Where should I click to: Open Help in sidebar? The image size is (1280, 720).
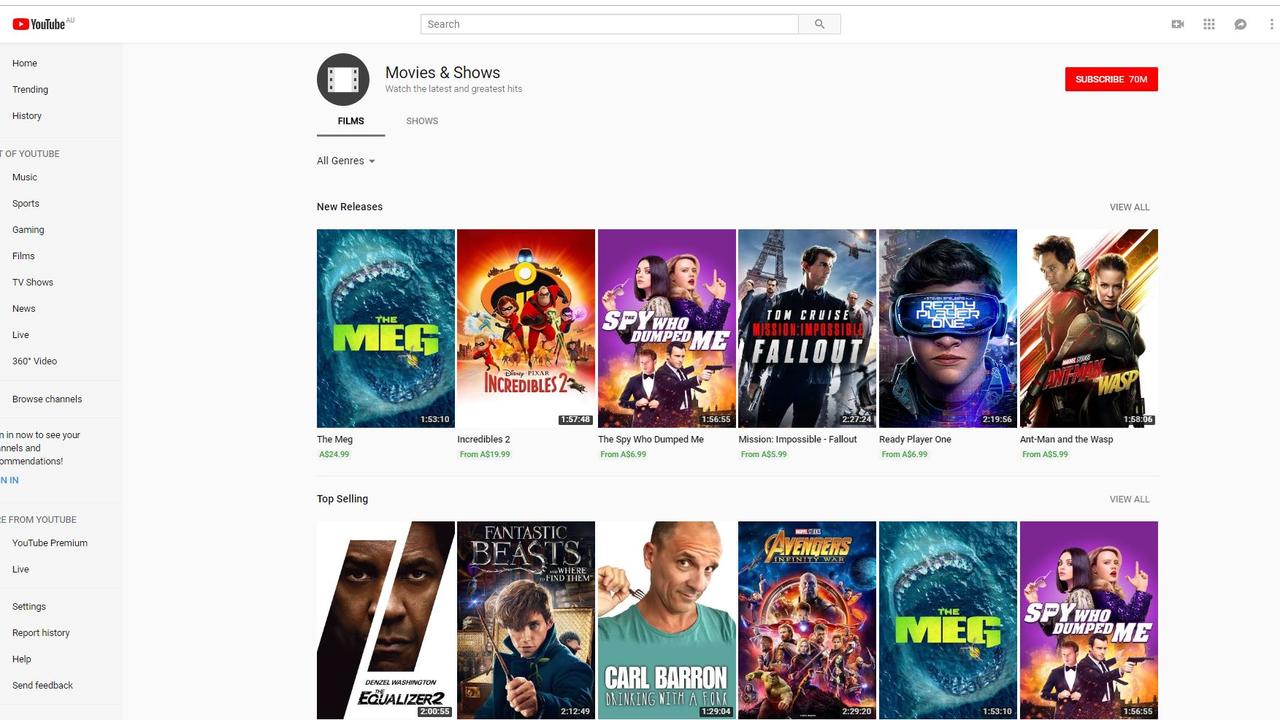(22, 659)
